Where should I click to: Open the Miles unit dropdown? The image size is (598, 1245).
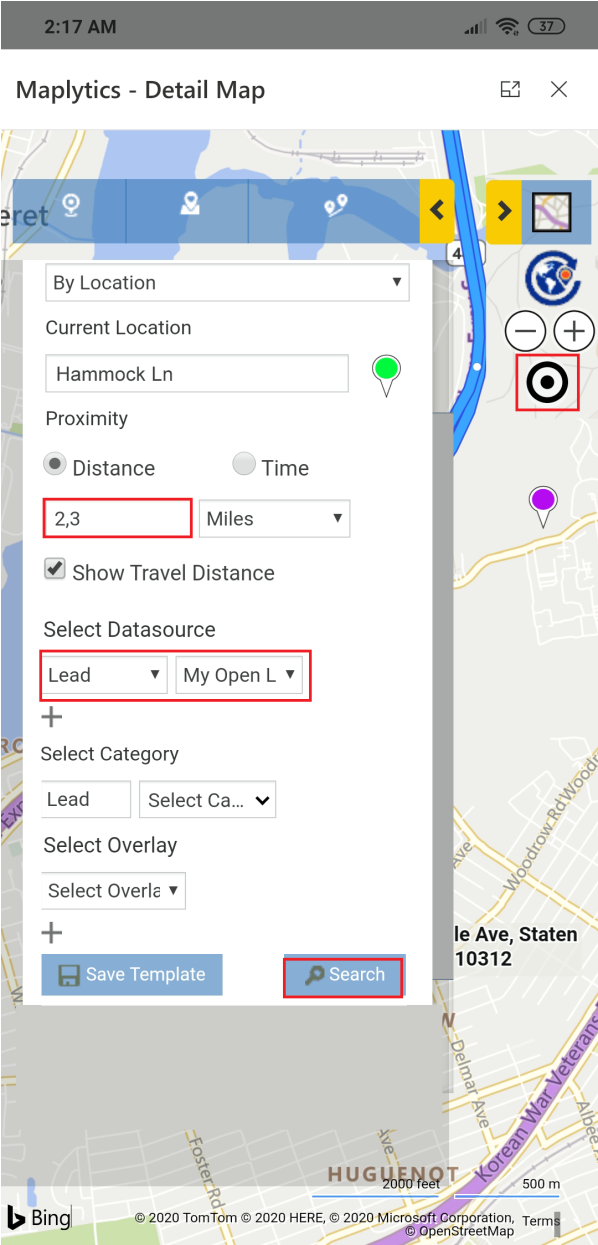pos(274,518)
